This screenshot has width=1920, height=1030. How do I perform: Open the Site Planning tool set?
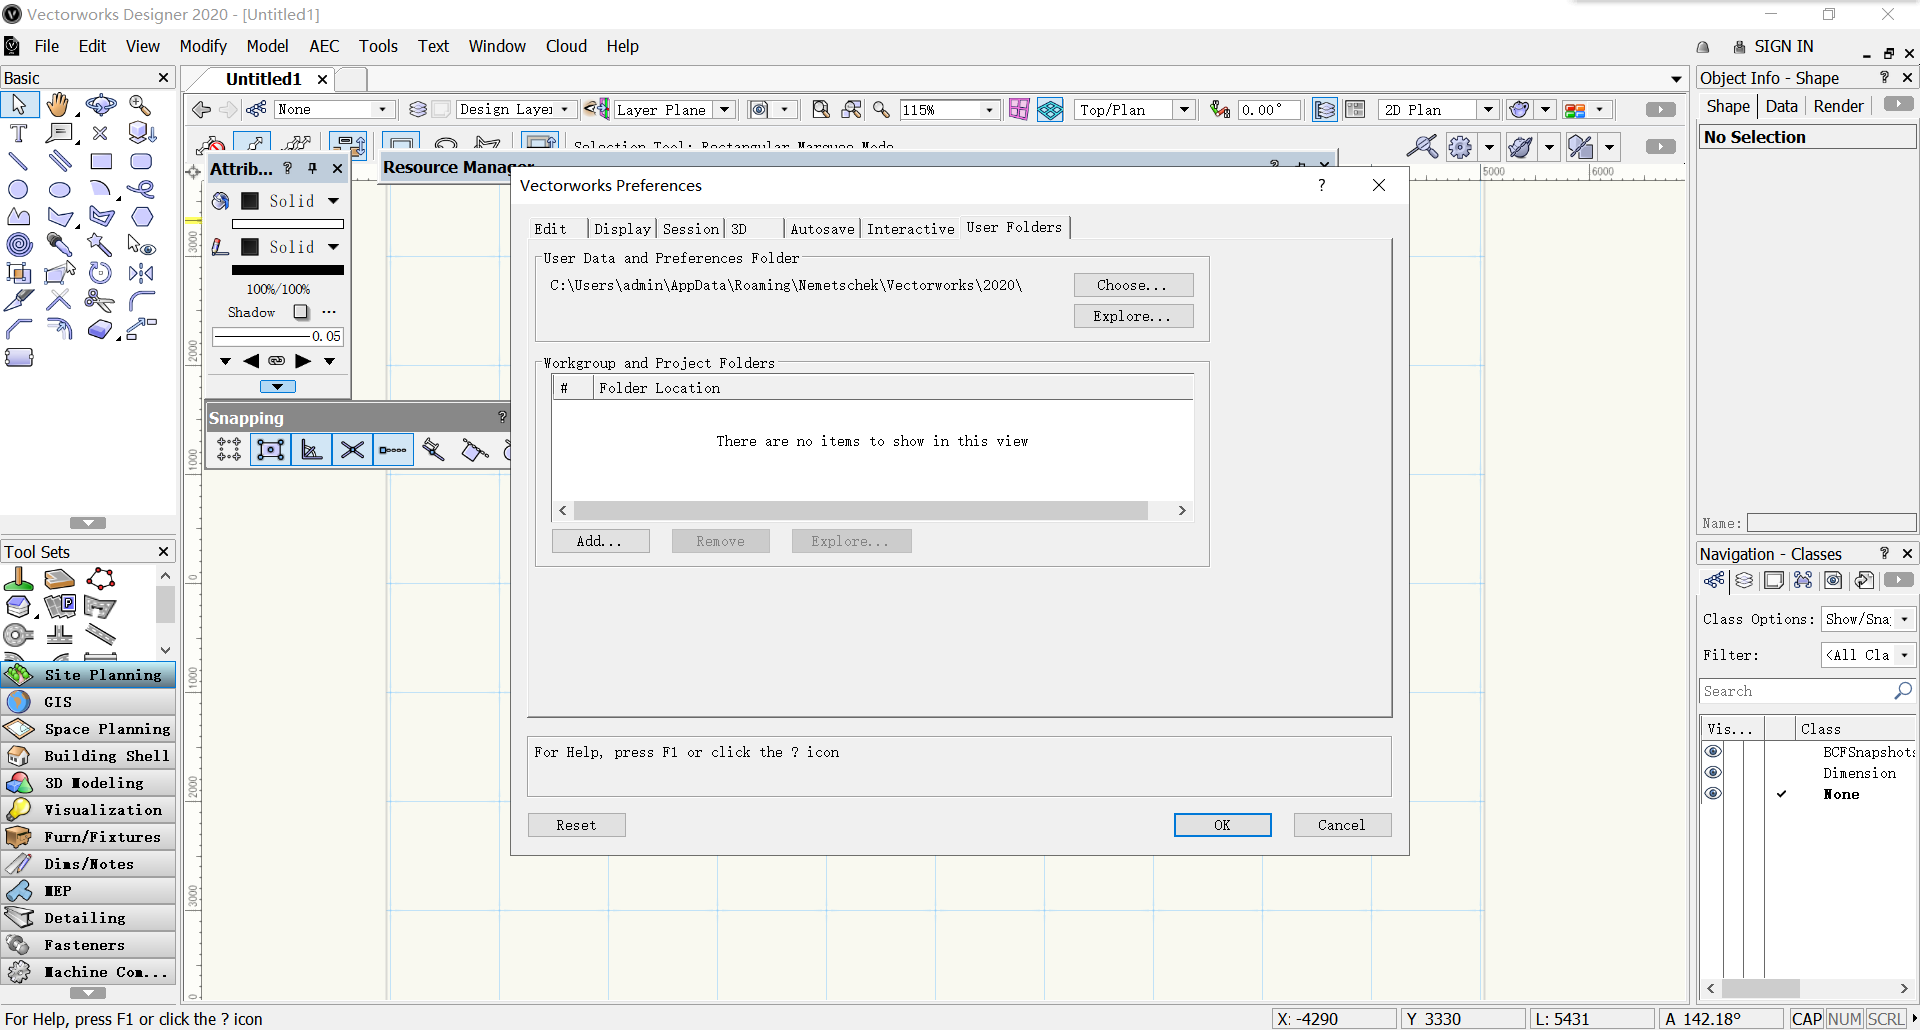(x=89, y=675)
